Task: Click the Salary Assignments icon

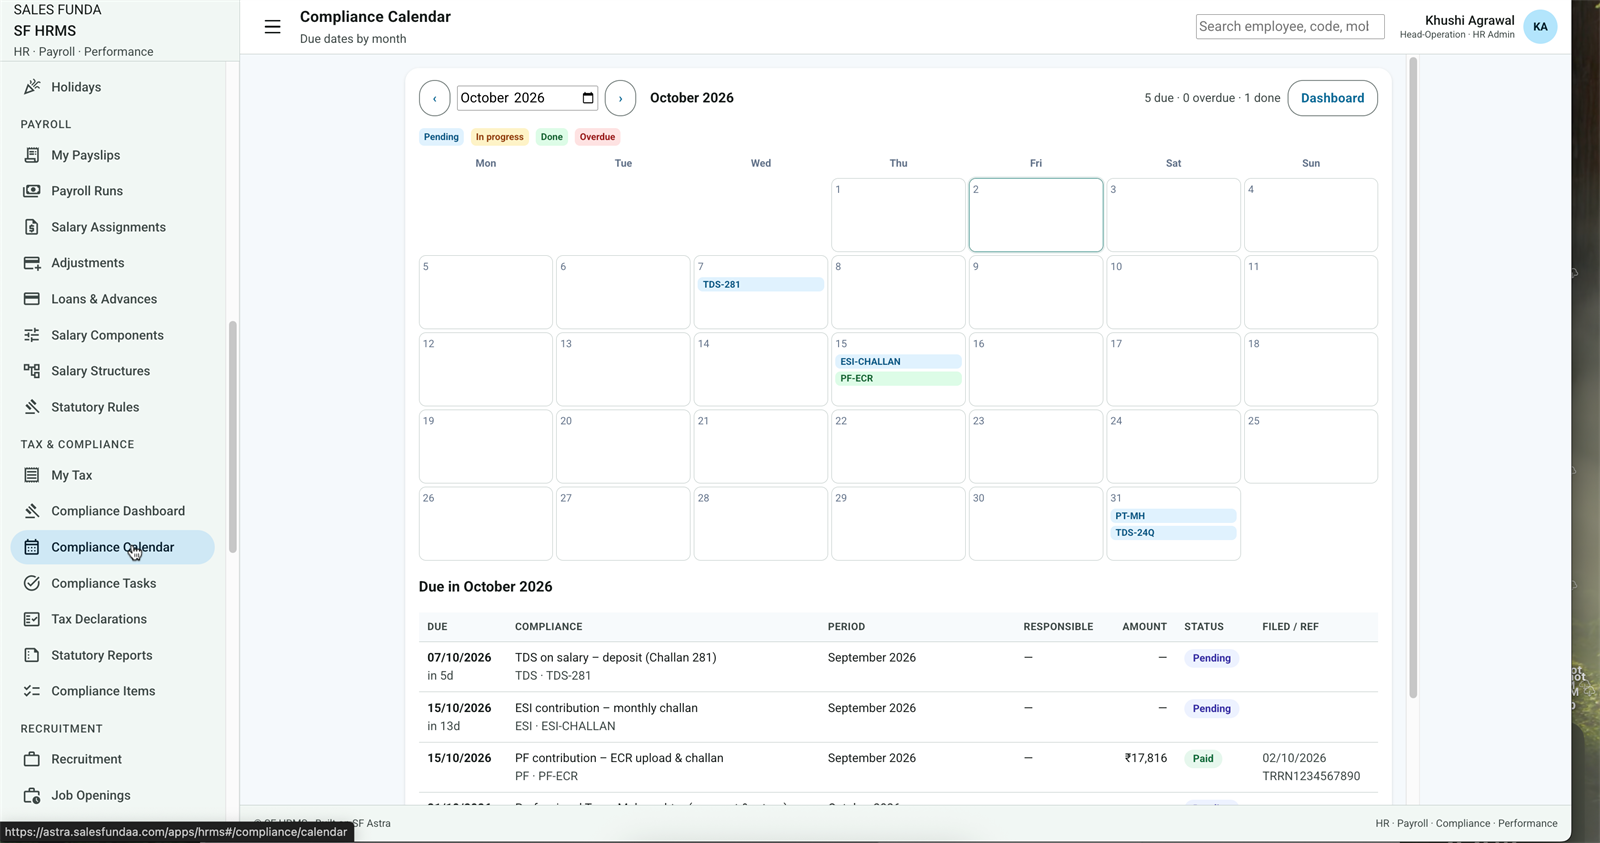Action: point(32,227)
